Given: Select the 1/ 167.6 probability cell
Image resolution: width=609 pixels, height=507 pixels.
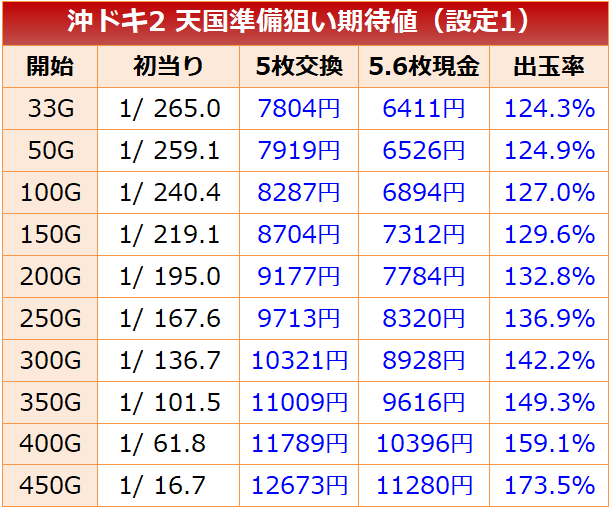Looking at the screenshot, I should (x=169, y=318).
